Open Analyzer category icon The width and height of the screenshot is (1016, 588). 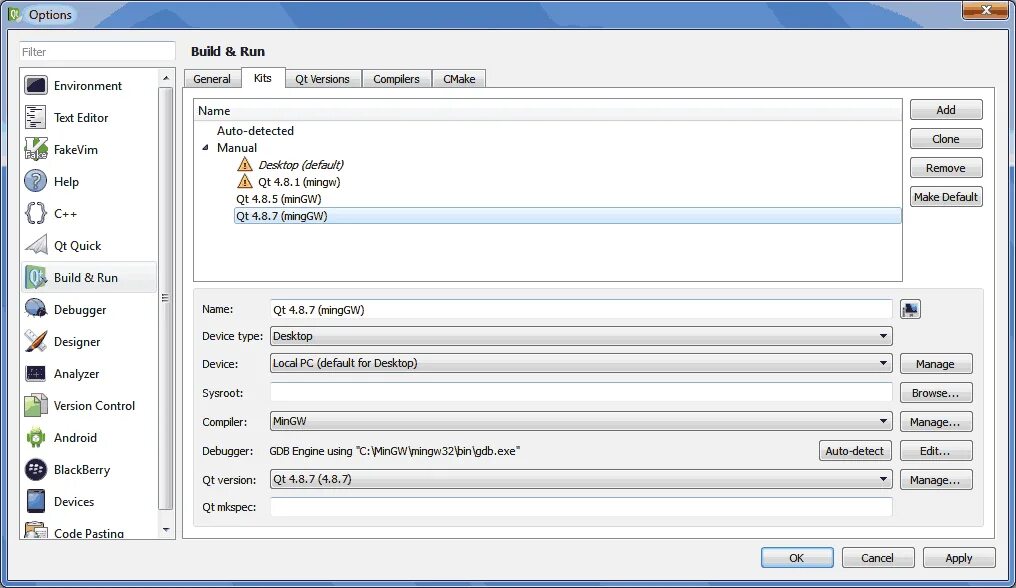pyautogui.click(x=36, y=373)
